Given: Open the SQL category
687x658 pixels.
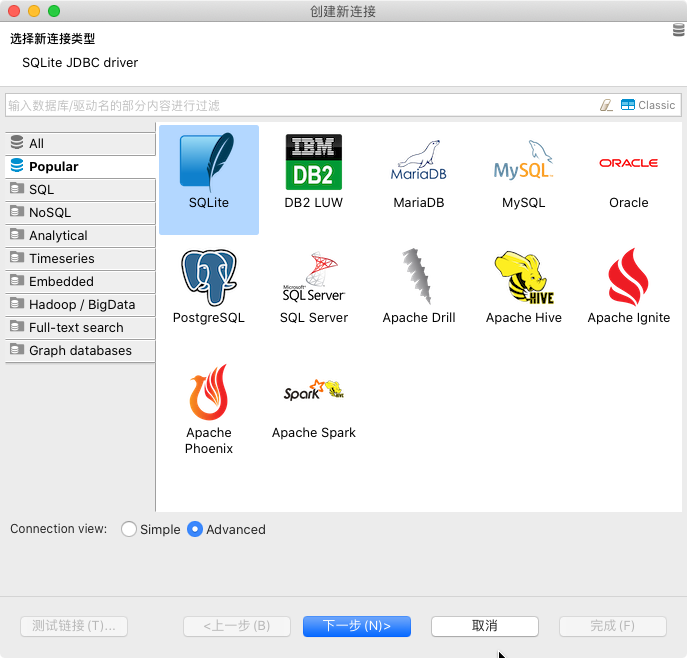Looking at the screenshot, I should tap(81, 190).
